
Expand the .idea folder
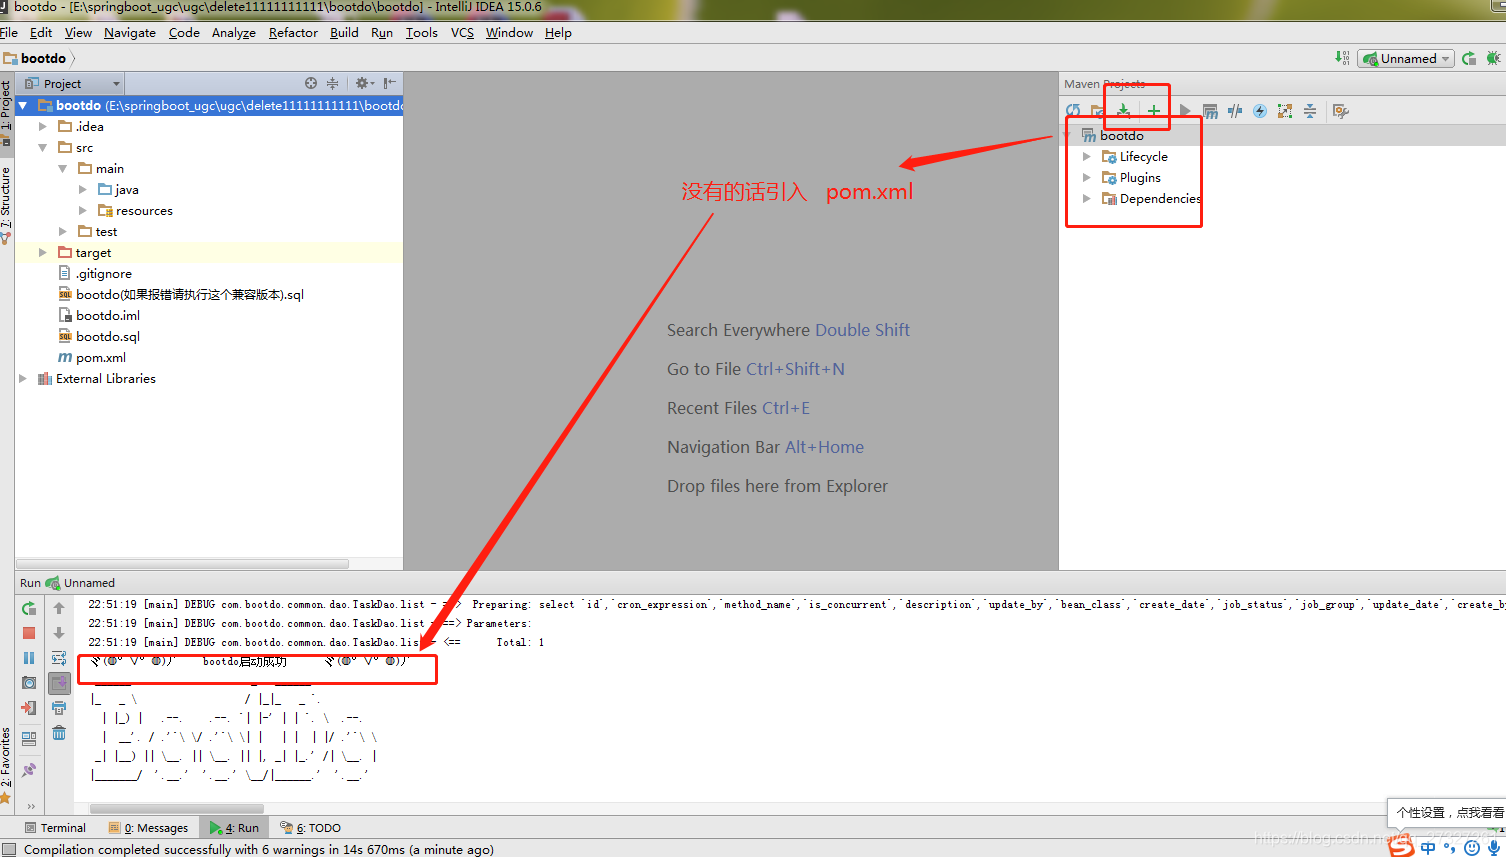coord(43,126)
